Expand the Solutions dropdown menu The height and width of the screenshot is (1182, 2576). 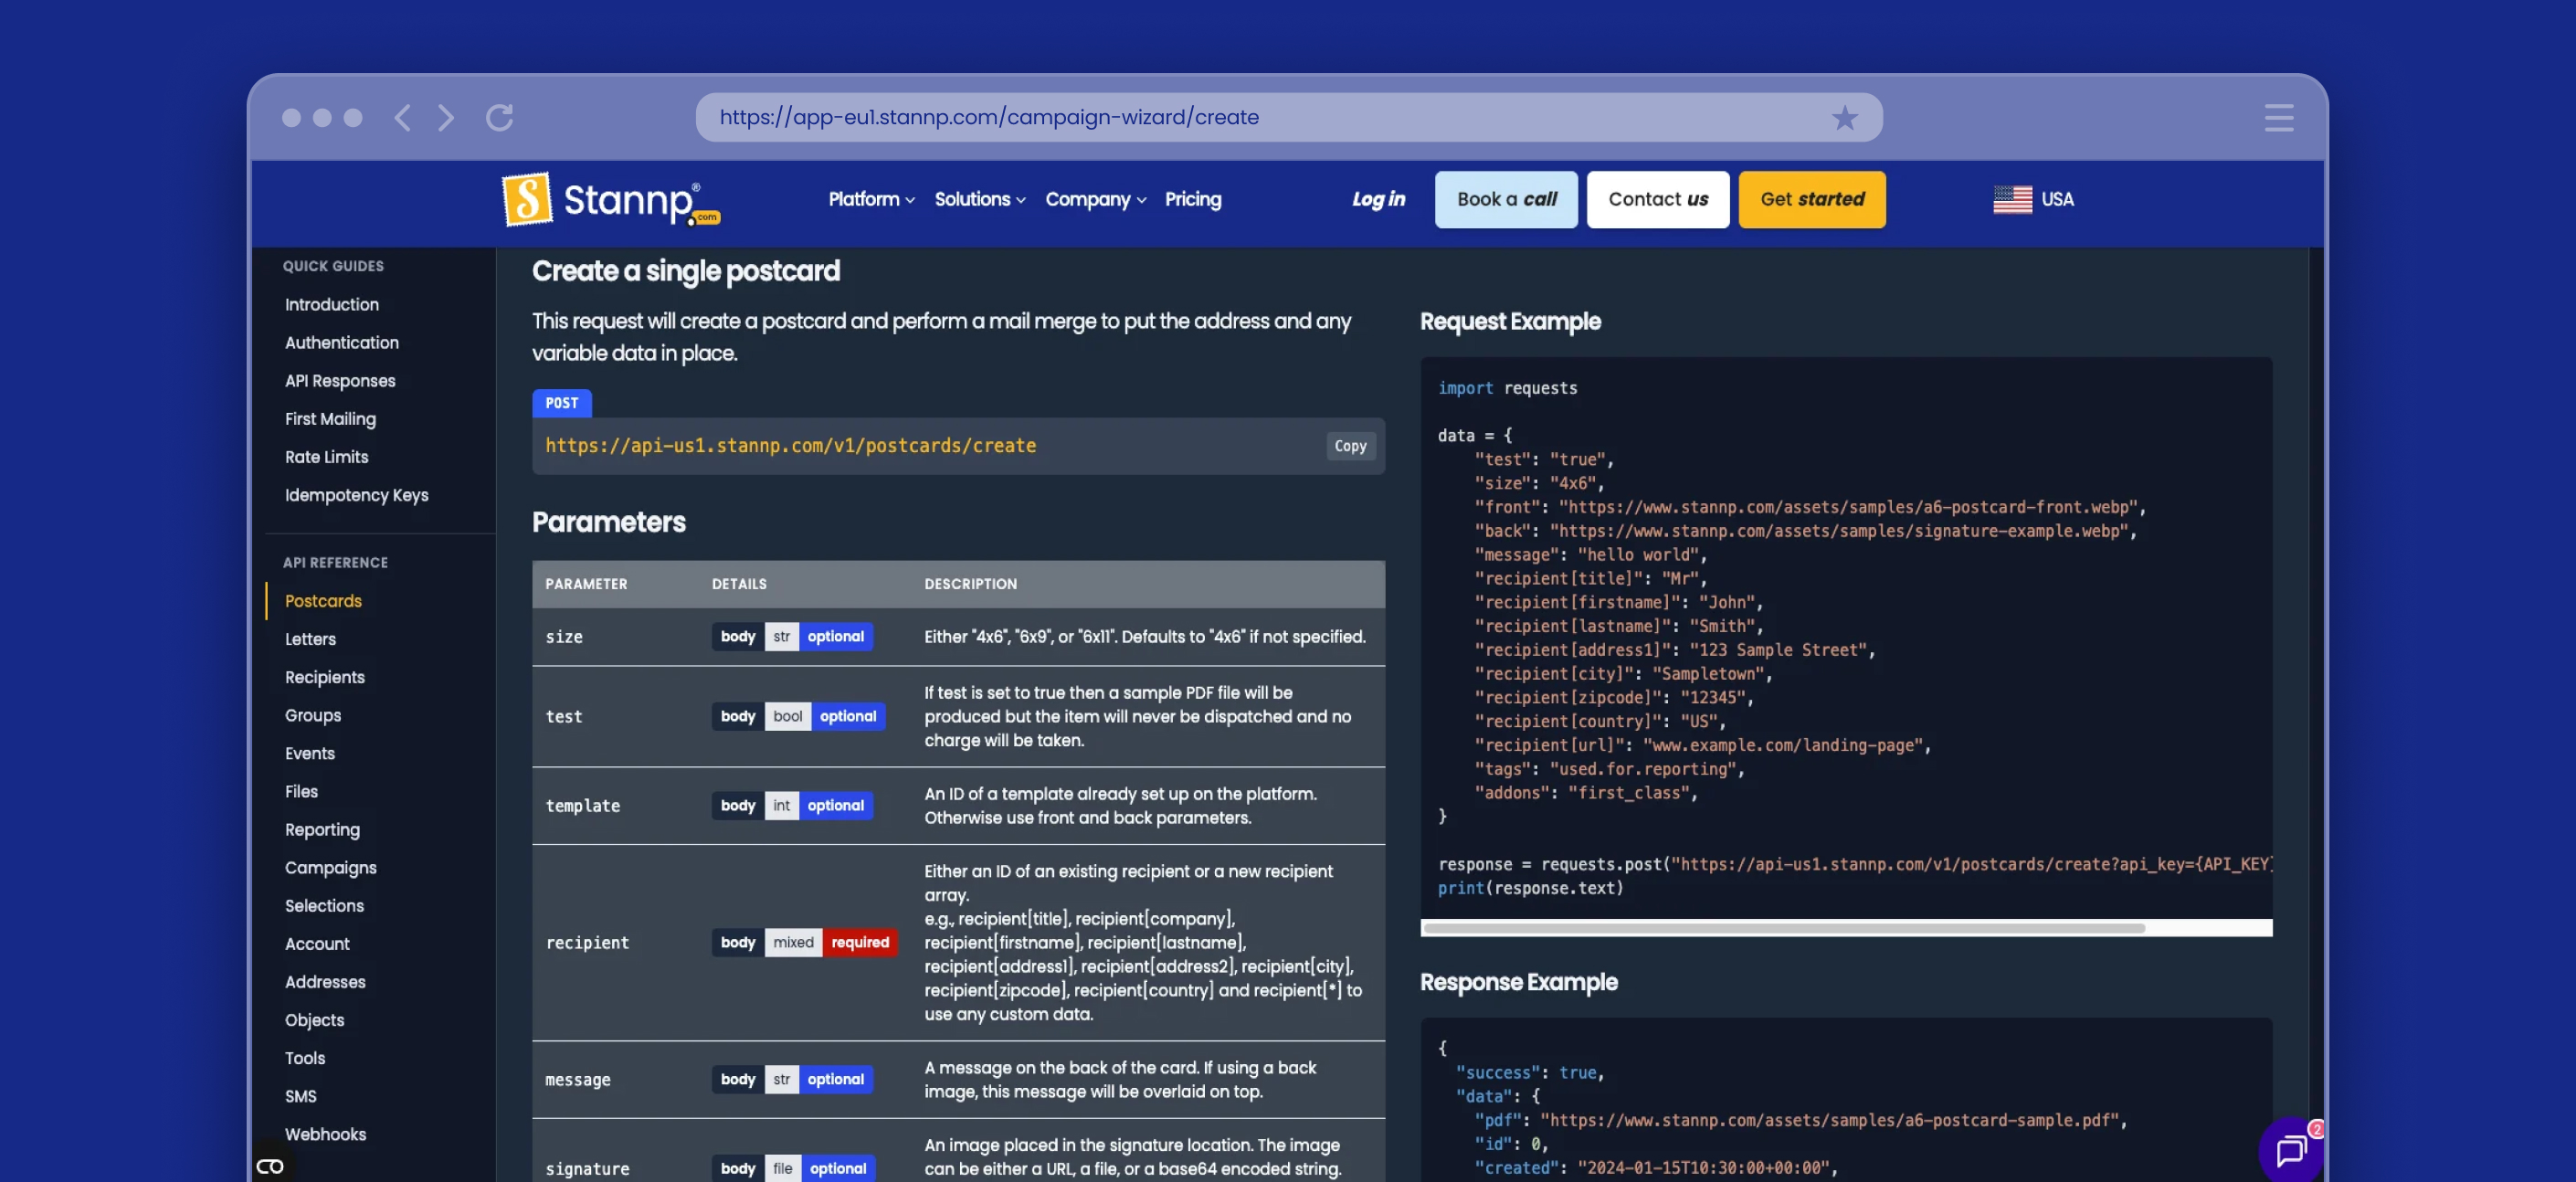[x=979, y=199]
